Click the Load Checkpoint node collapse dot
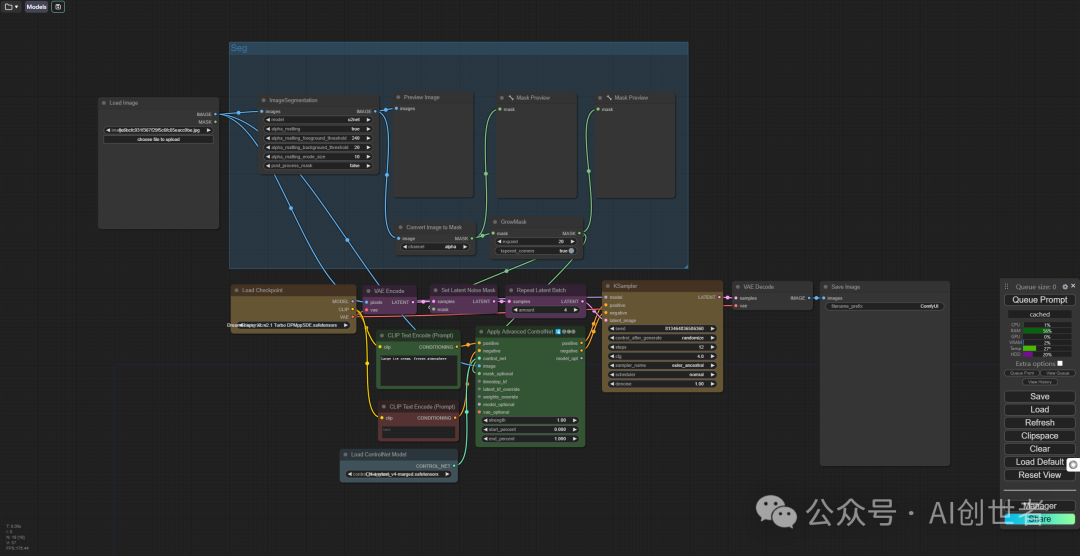1080x556 pixels. click(237, 291)
